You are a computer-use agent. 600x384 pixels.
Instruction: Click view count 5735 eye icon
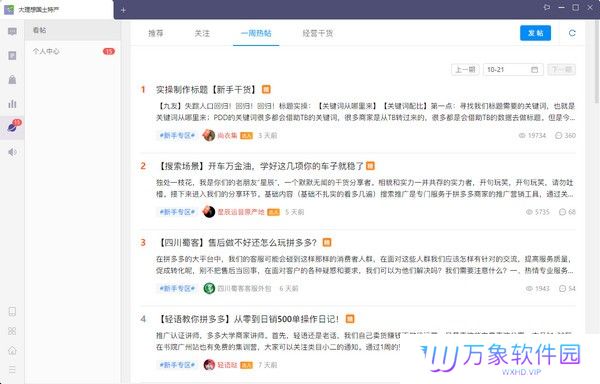pos(530,212)
